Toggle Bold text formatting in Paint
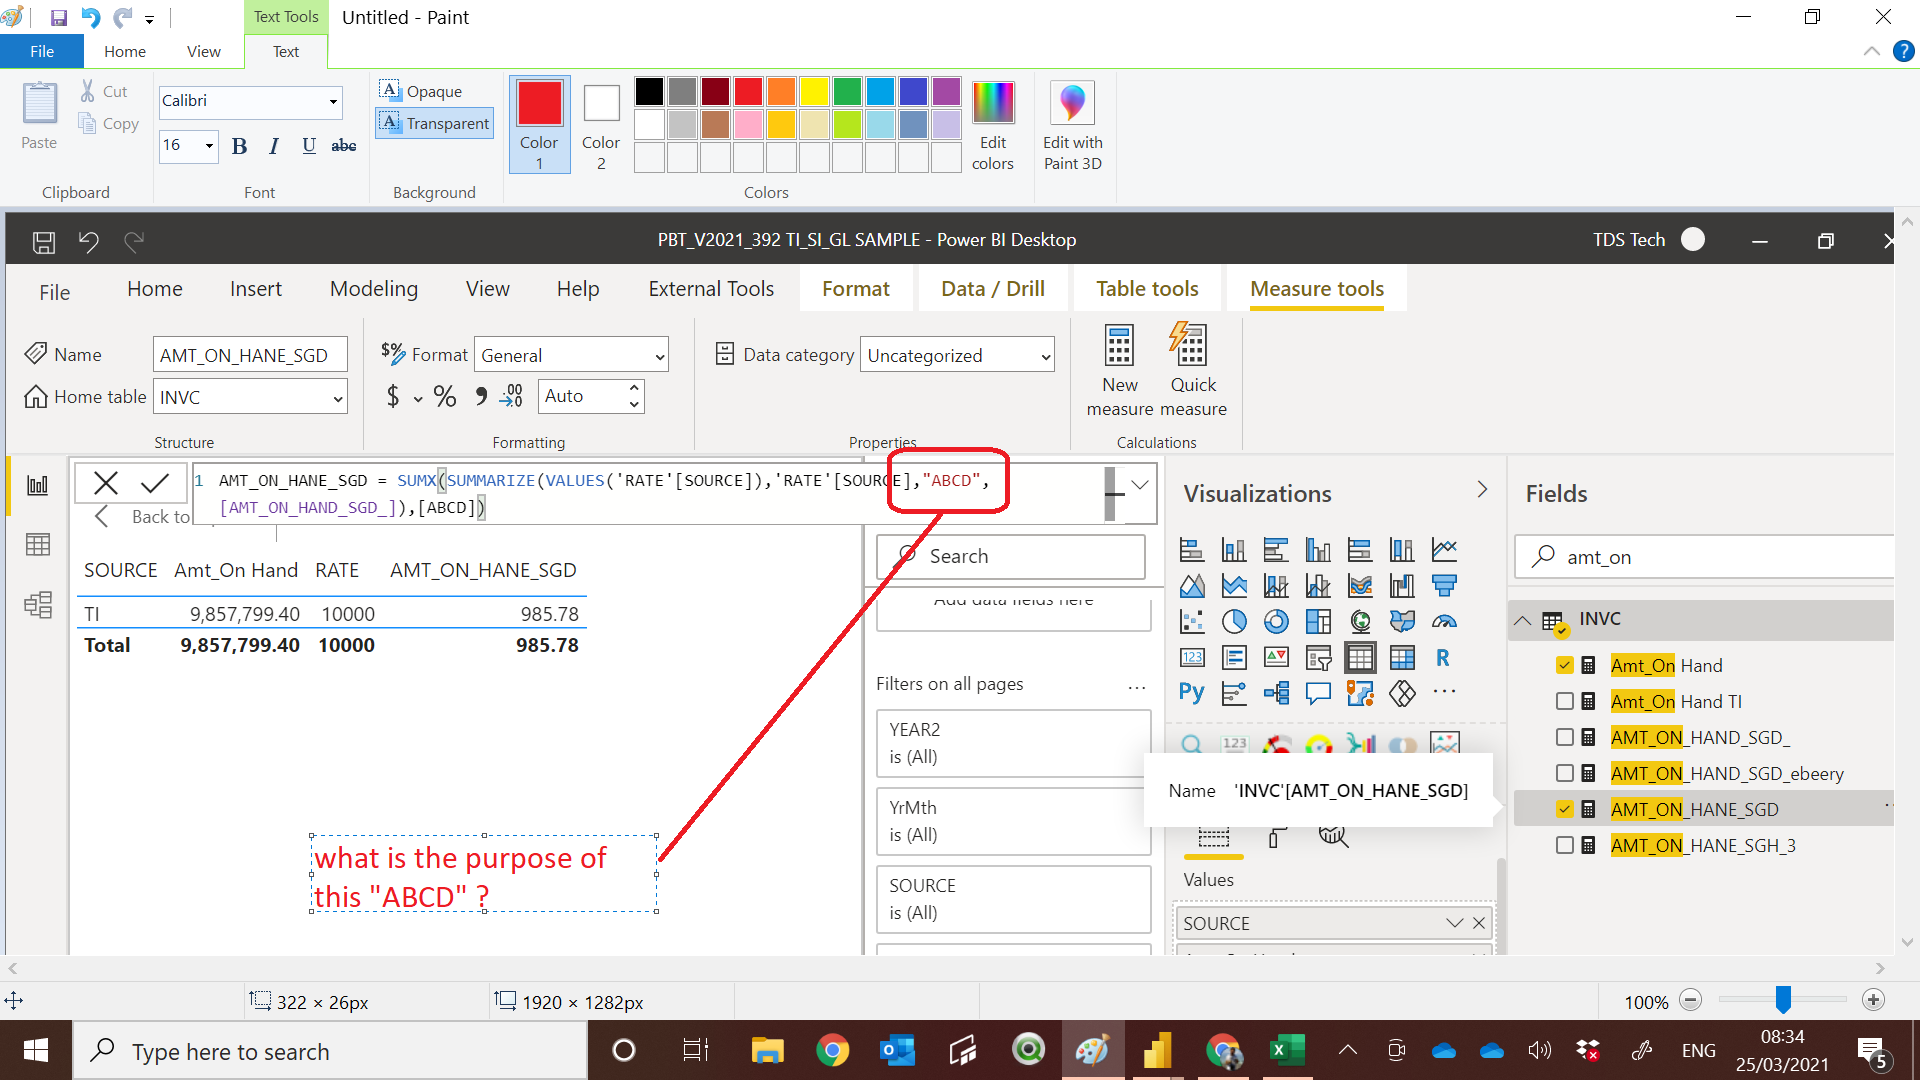 pos(239,146)
